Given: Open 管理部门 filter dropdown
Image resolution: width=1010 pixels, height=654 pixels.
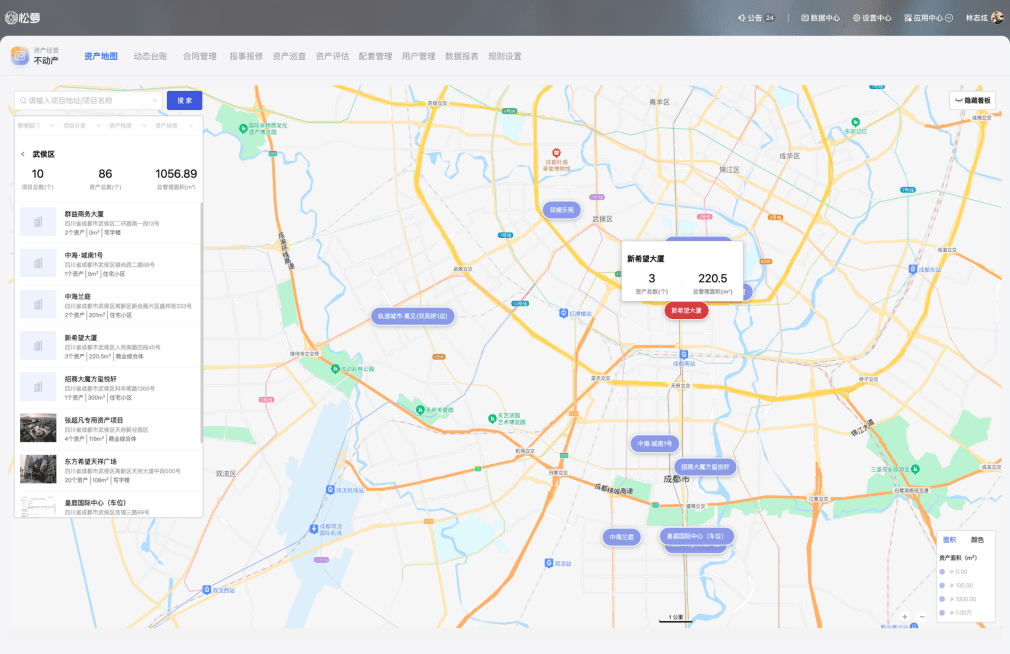Looking at the screenshot, I should (x=36, y=126).
